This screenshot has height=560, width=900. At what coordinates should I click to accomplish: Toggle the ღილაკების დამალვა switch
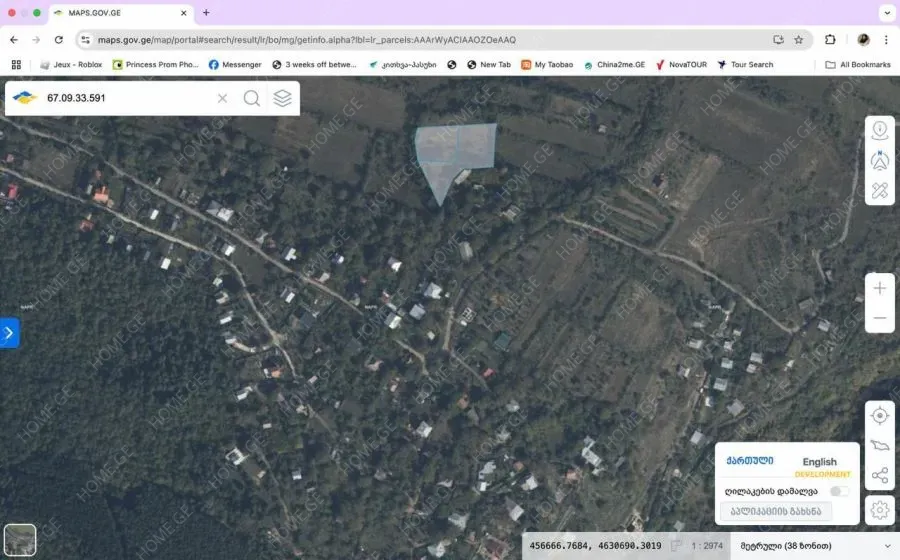click(x=839, y=491)
